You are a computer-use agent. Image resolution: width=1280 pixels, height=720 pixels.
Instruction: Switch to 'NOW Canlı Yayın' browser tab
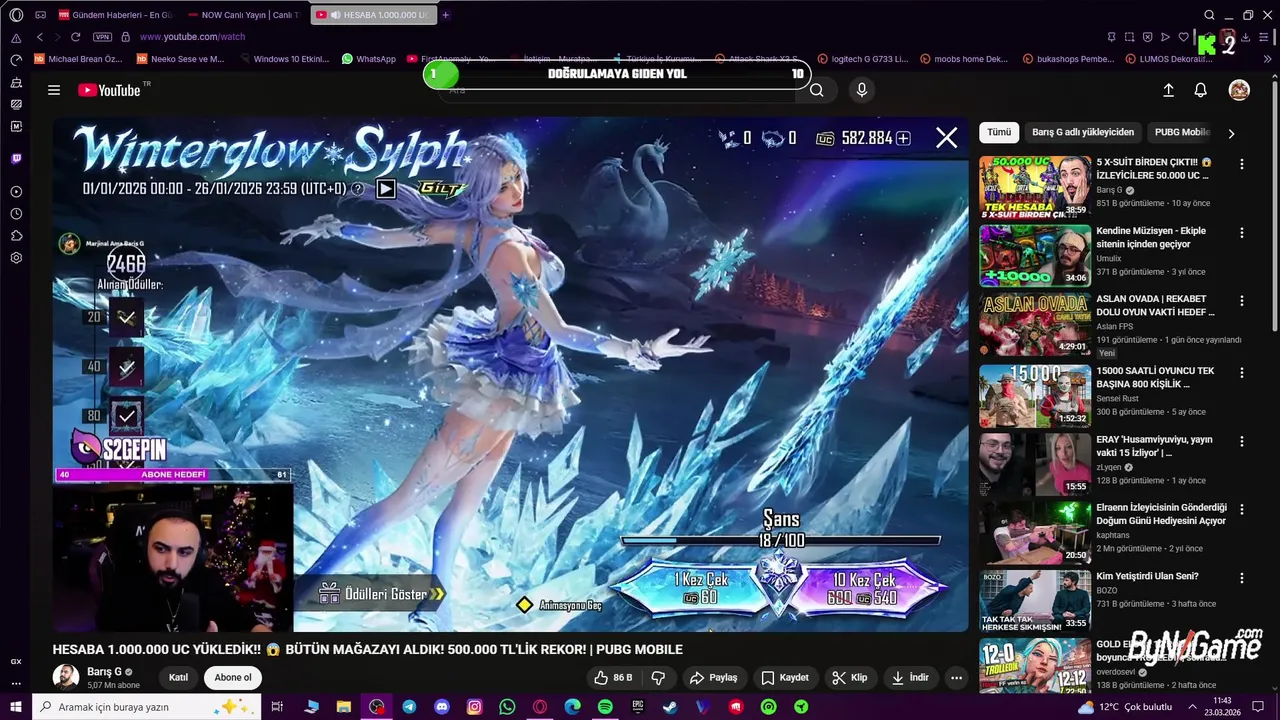point(244,15)
